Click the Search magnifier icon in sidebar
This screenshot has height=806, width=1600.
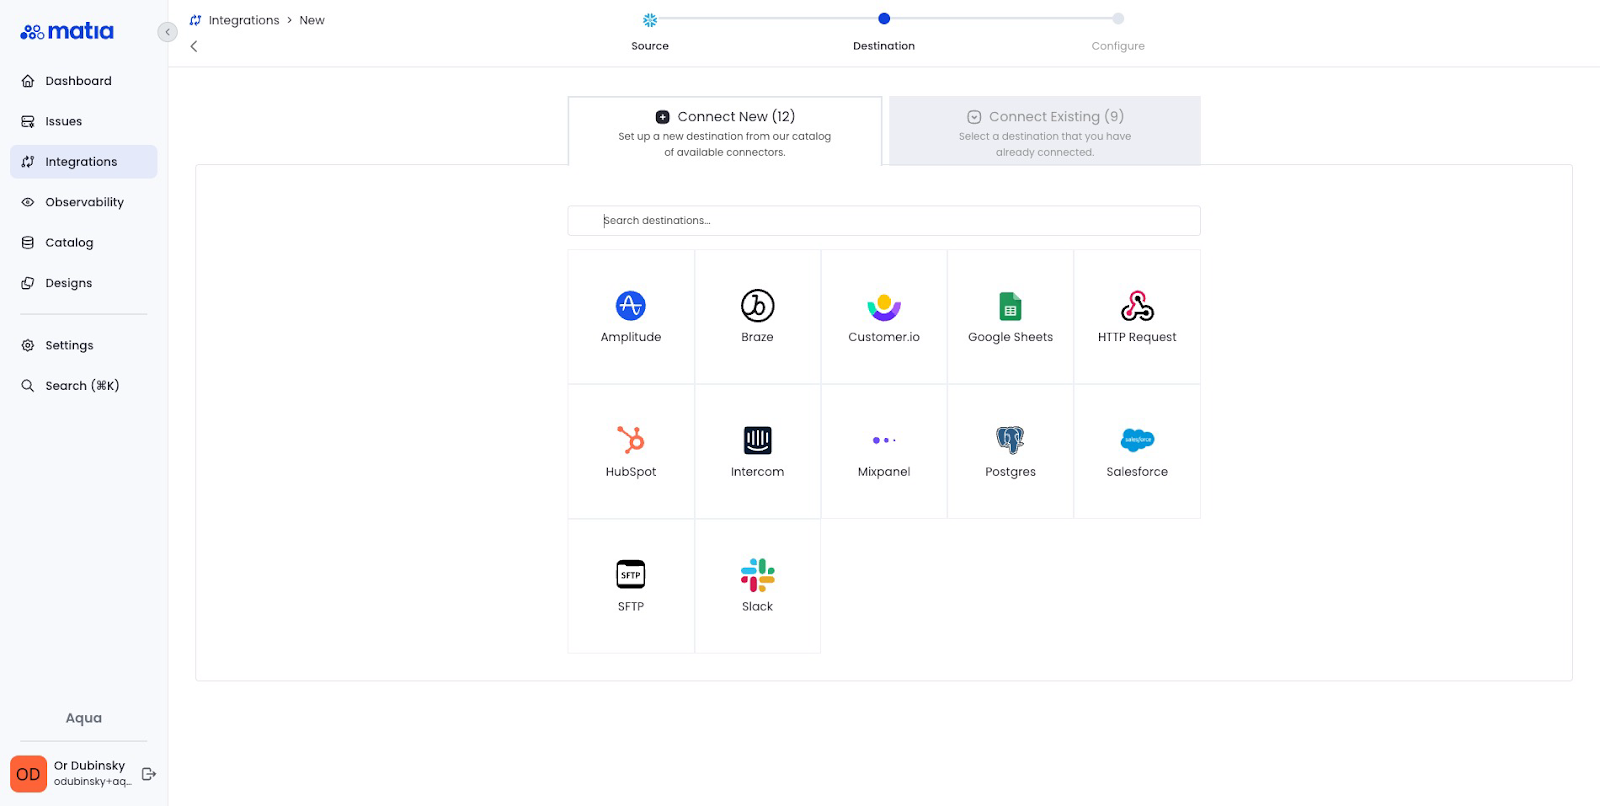(x=28, y=385)
